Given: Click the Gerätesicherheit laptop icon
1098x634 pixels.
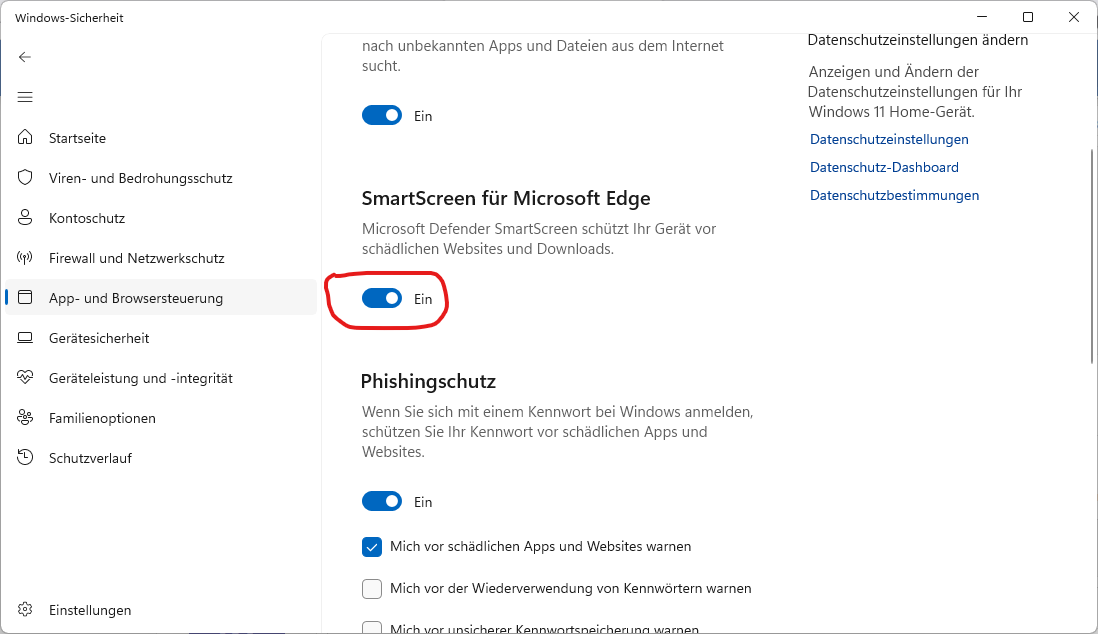Looking at the screenshot, I should click(x=26, y=338).
